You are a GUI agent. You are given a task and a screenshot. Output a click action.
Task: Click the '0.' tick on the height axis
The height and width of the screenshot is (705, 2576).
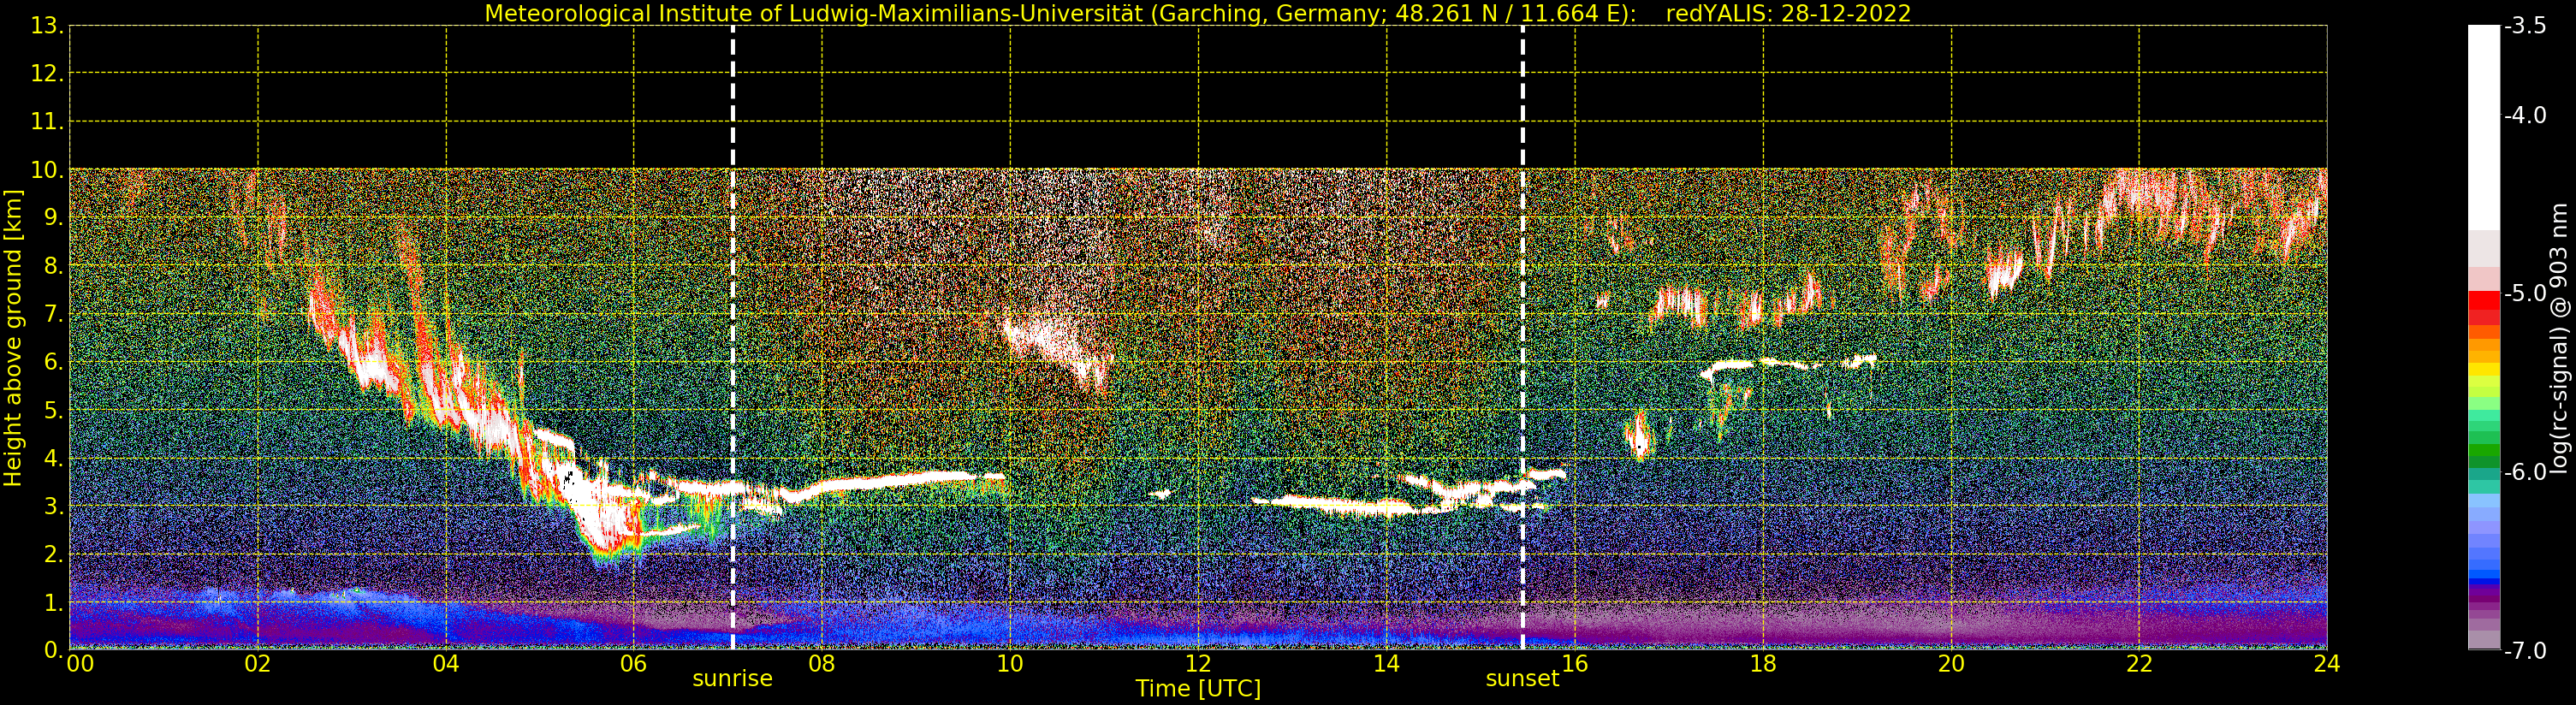[53, 650]
